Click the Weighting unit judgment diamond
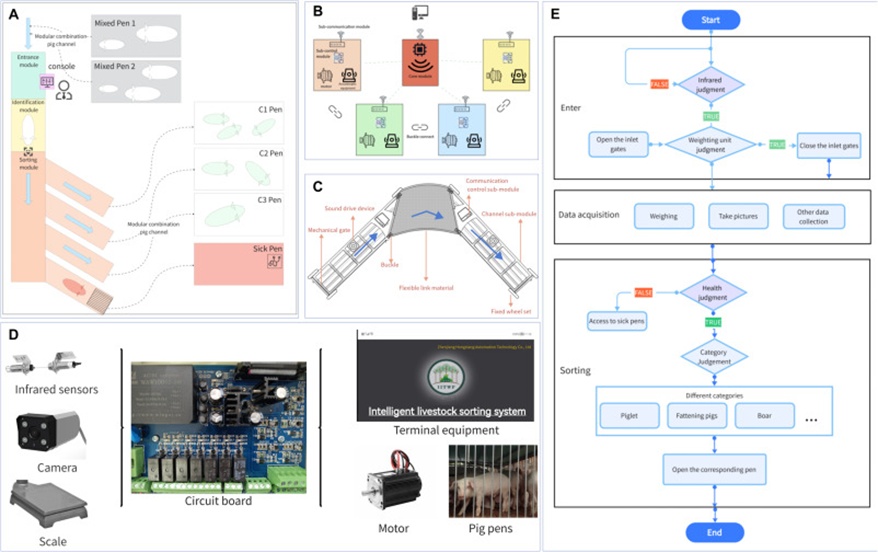This screenshot has width=878, height=552. [711, 145]
